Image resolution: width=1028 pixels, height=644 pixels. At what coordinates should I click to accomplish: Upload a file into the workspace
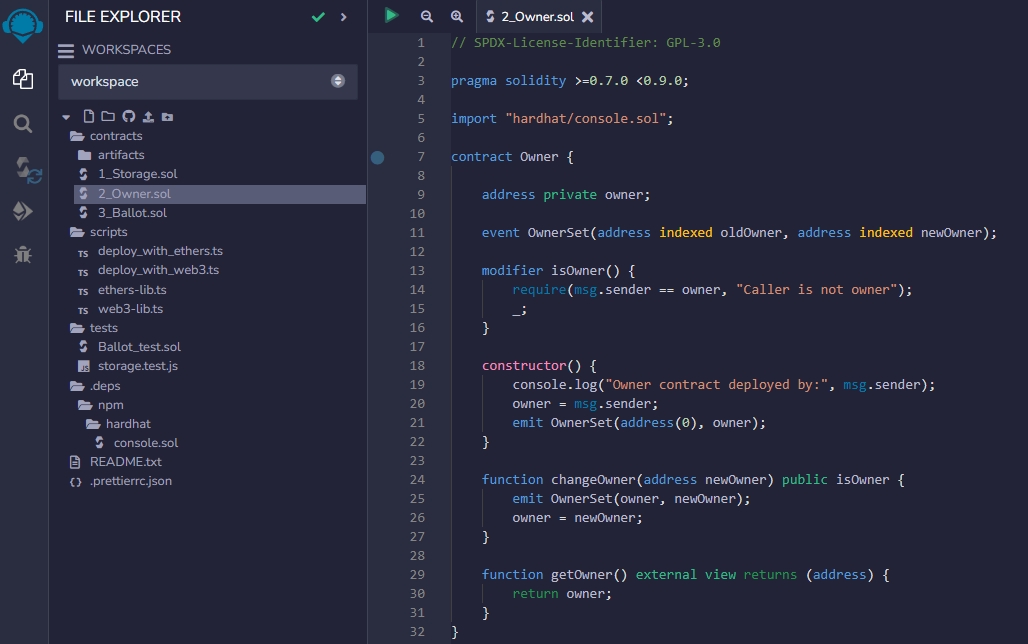pos(148,117)
